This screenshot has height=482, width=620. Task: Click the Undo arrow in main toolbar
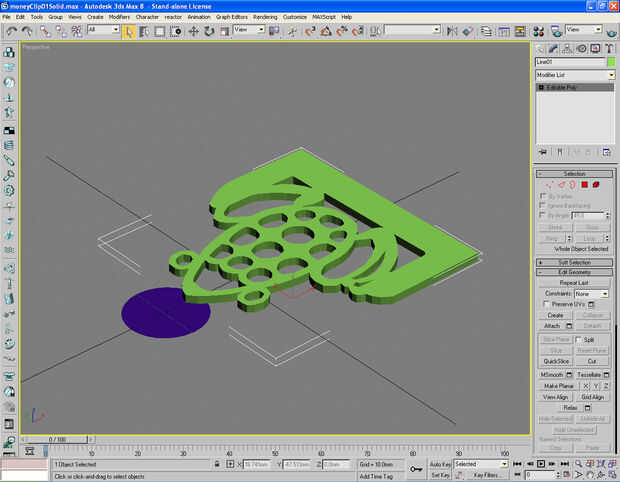tap(11, 31)
